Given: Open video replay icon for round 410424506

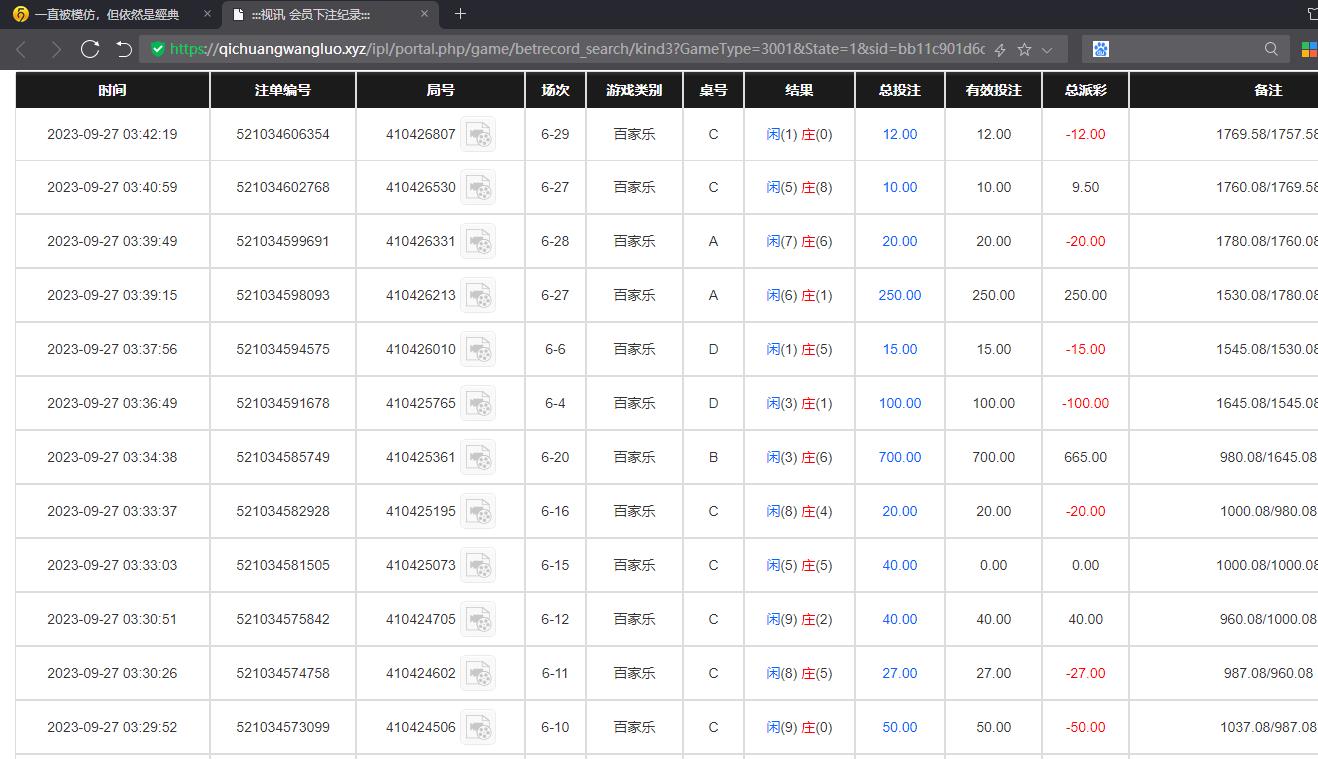Looking at the screenshot, I should [x=478, y=728].
